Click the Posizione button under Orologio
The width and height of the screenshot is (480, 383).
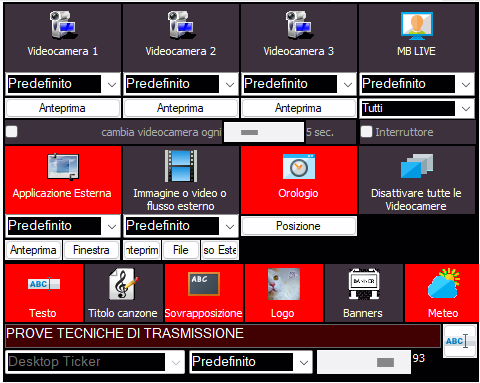299,226
